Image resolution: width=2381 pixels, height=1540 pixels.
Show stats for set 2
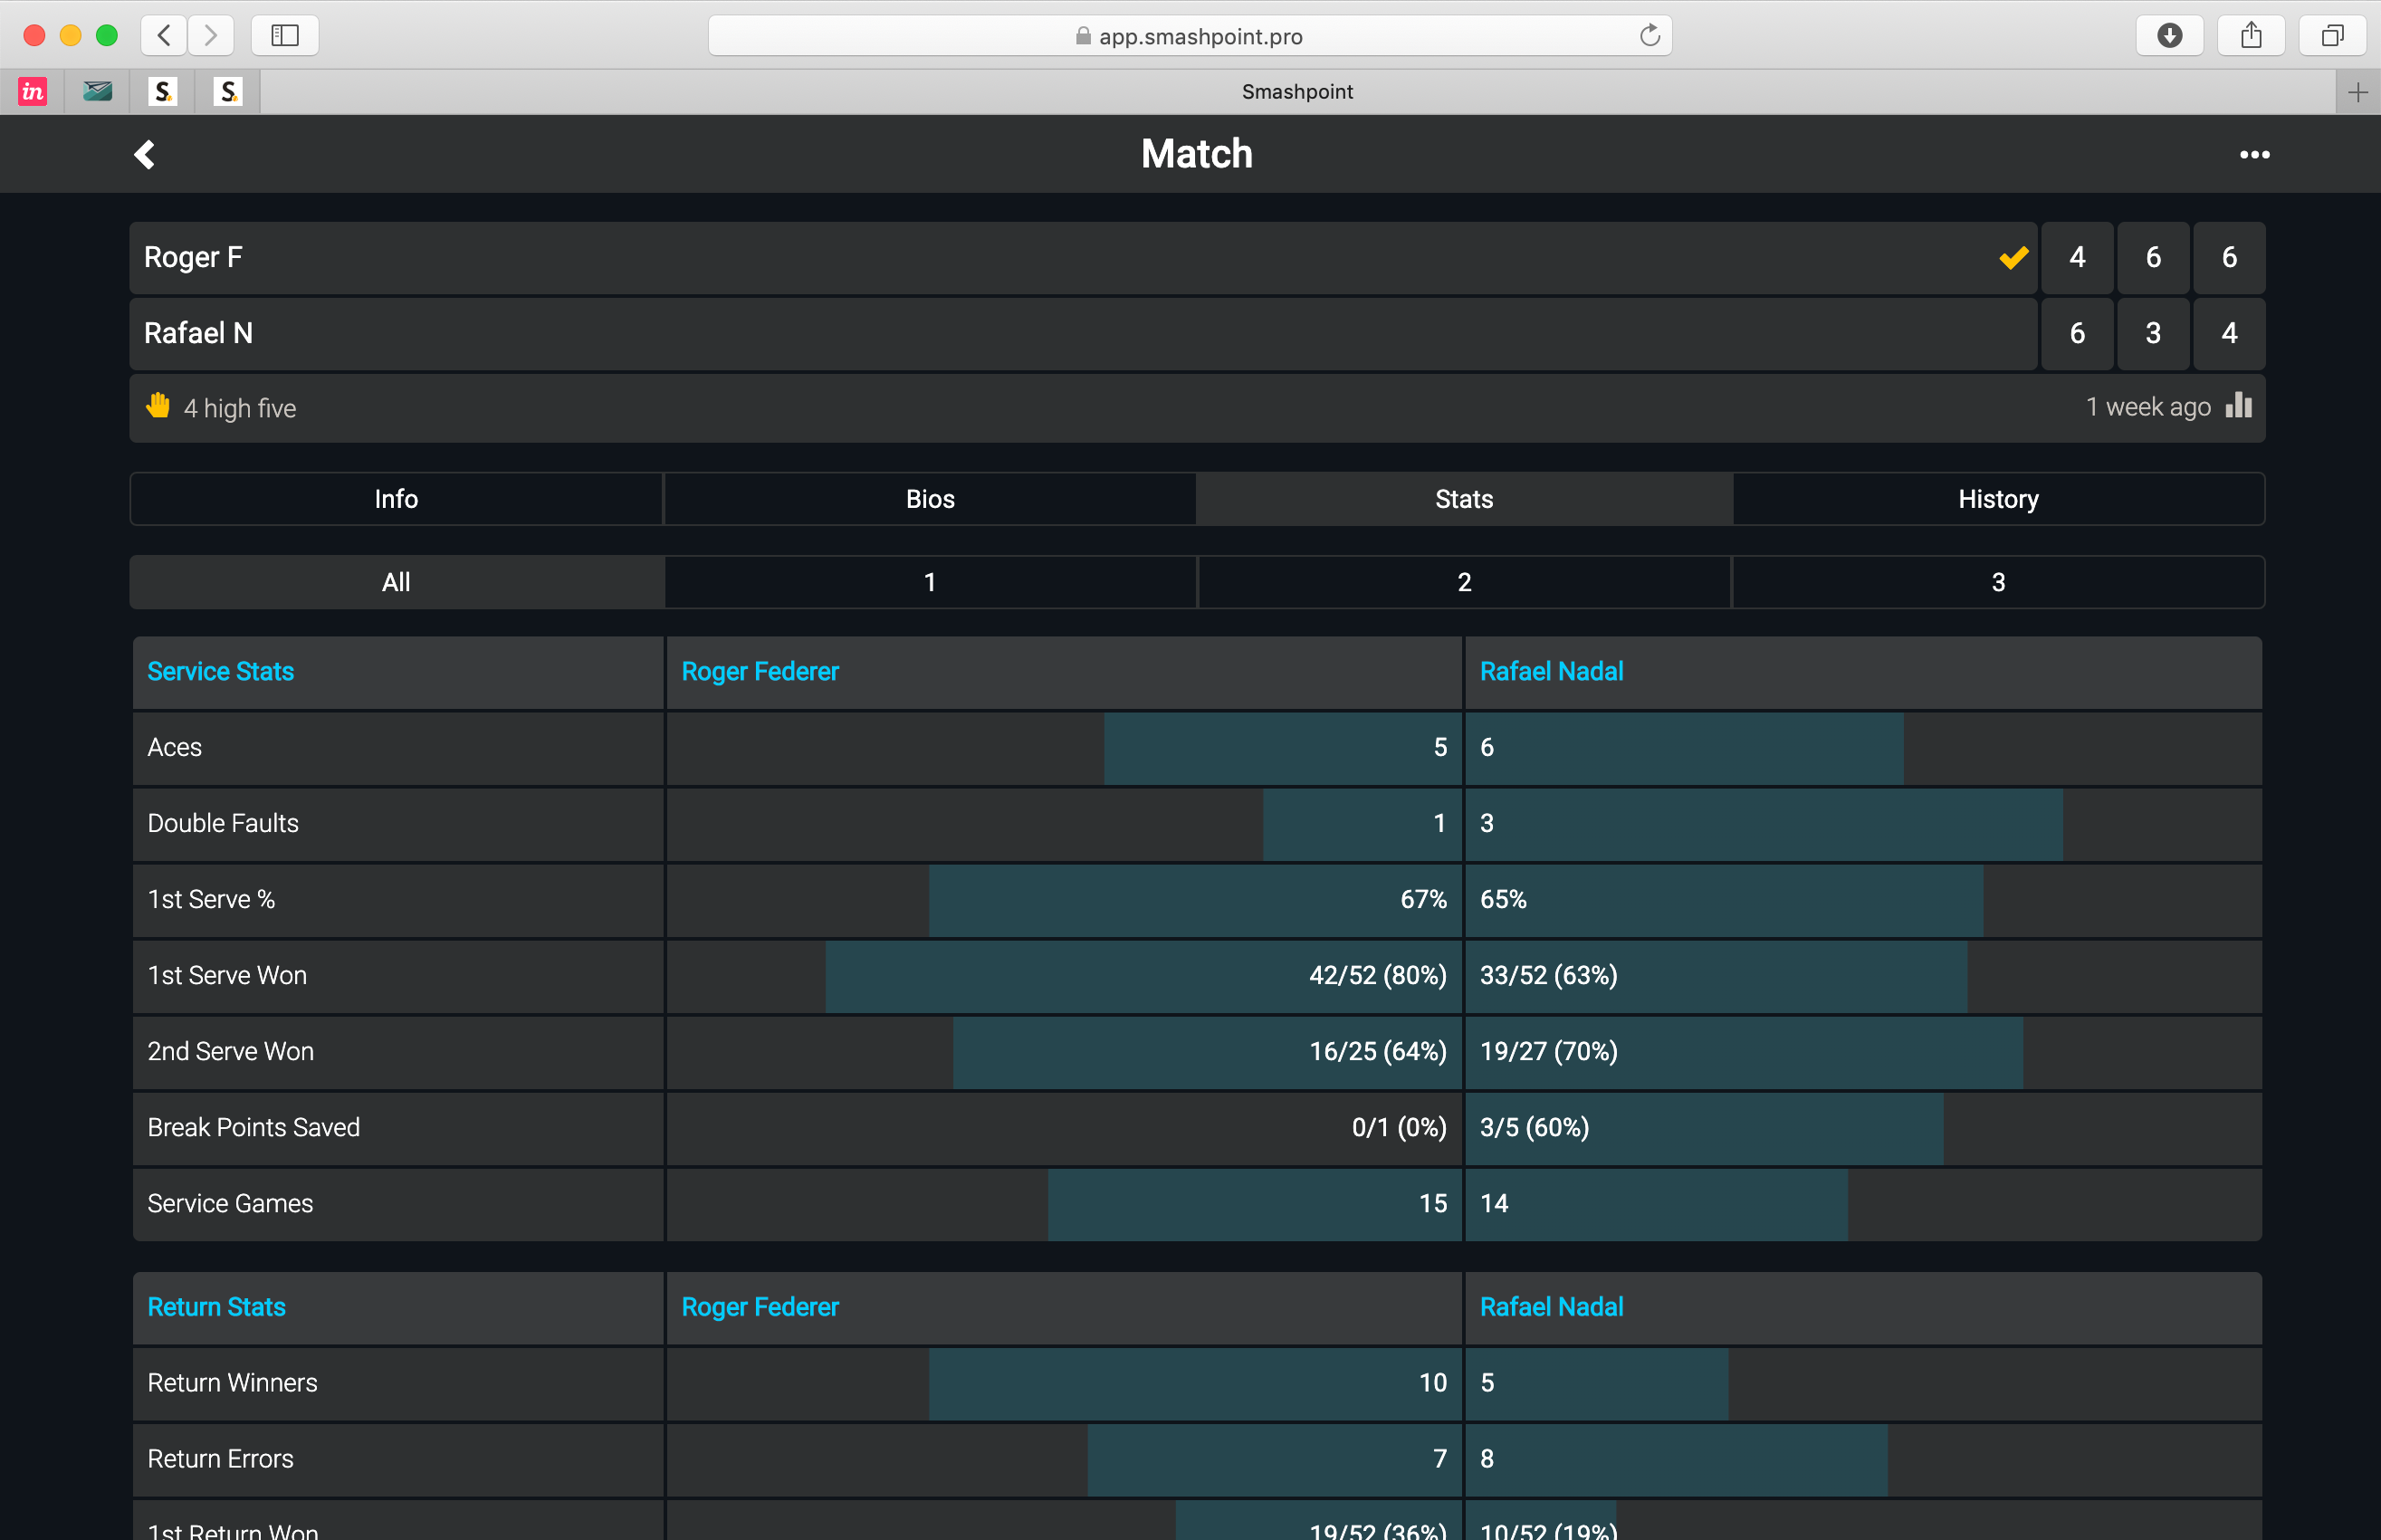[1464, 582]
